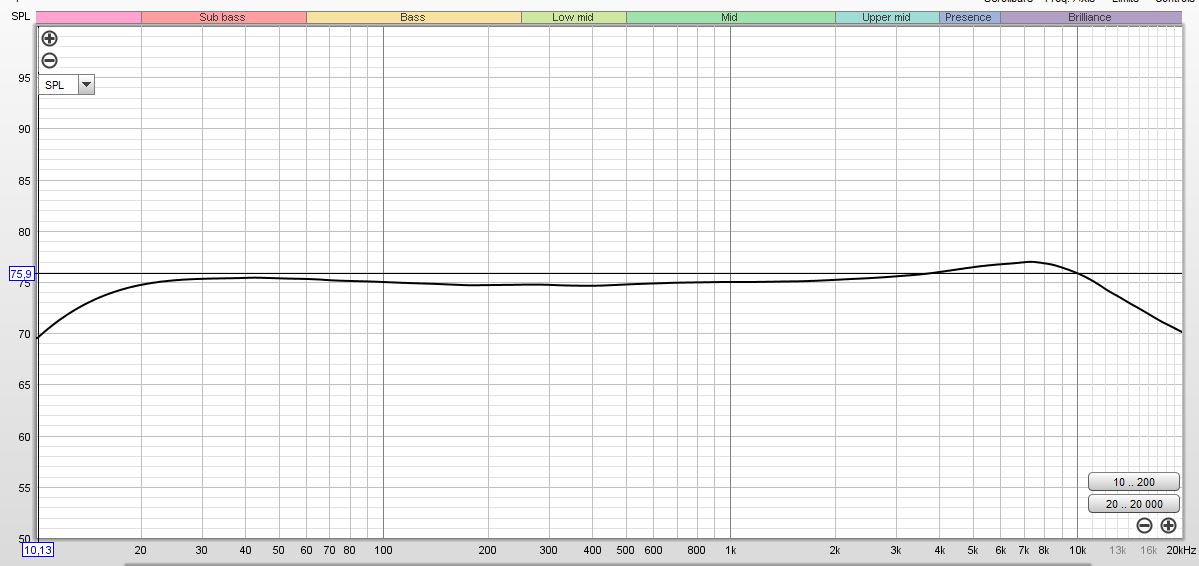1199x566 pixels.
Task: Select the Presence frequency band label
Action: [x=969, y=17]
